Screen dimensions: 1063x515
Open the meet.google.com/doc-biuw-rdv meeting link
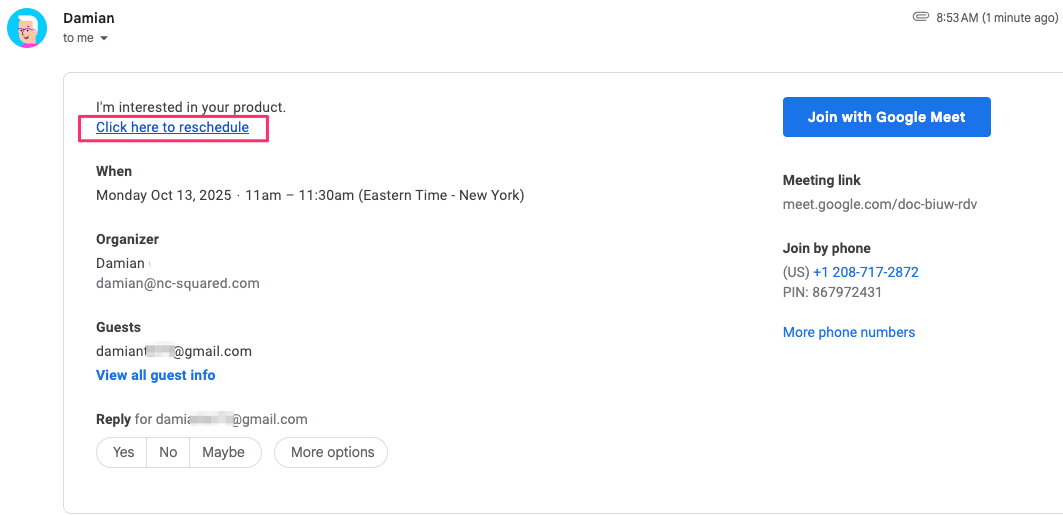pyautogui.click(x=879, y=204)
